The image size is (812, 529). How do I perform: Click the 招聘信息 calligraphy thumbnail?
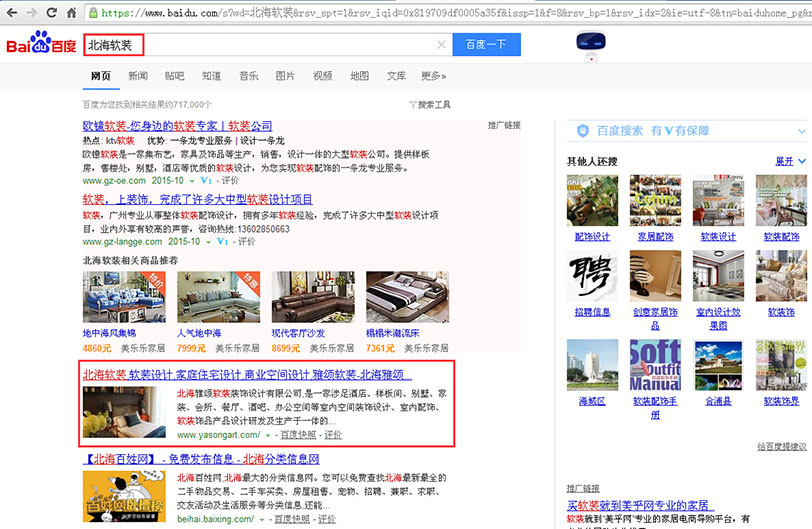point(592,276)
